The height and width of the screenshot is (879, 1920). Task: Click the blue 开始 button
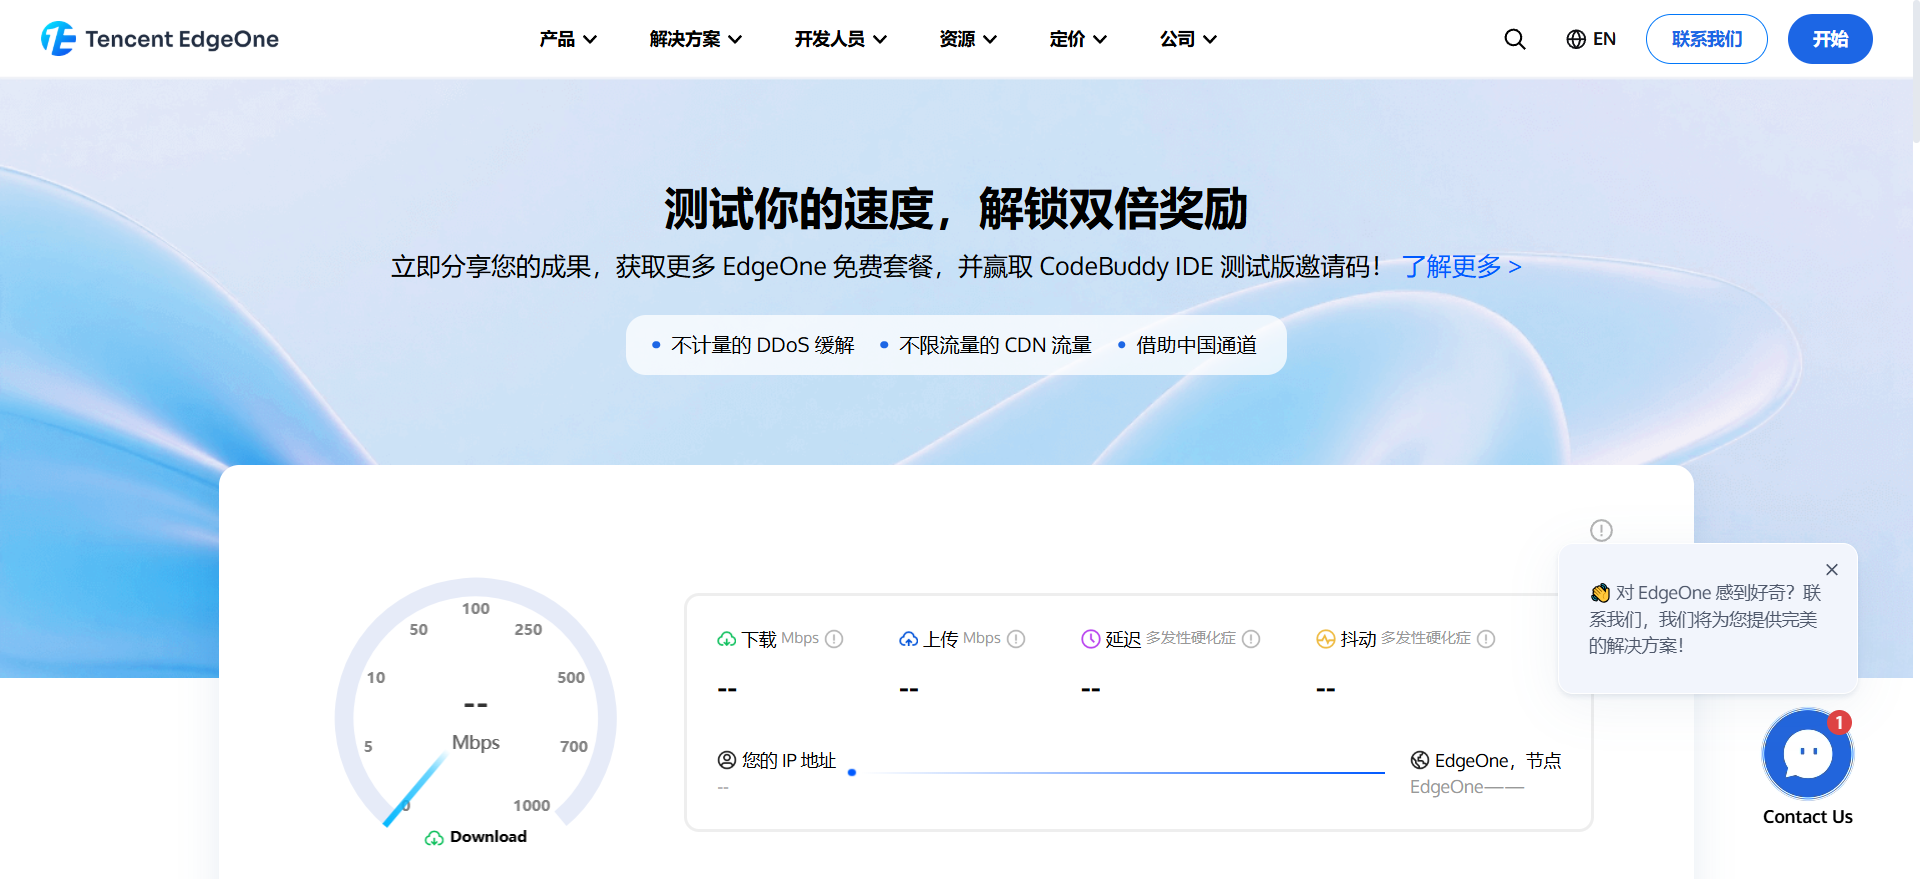point(1830,39)
